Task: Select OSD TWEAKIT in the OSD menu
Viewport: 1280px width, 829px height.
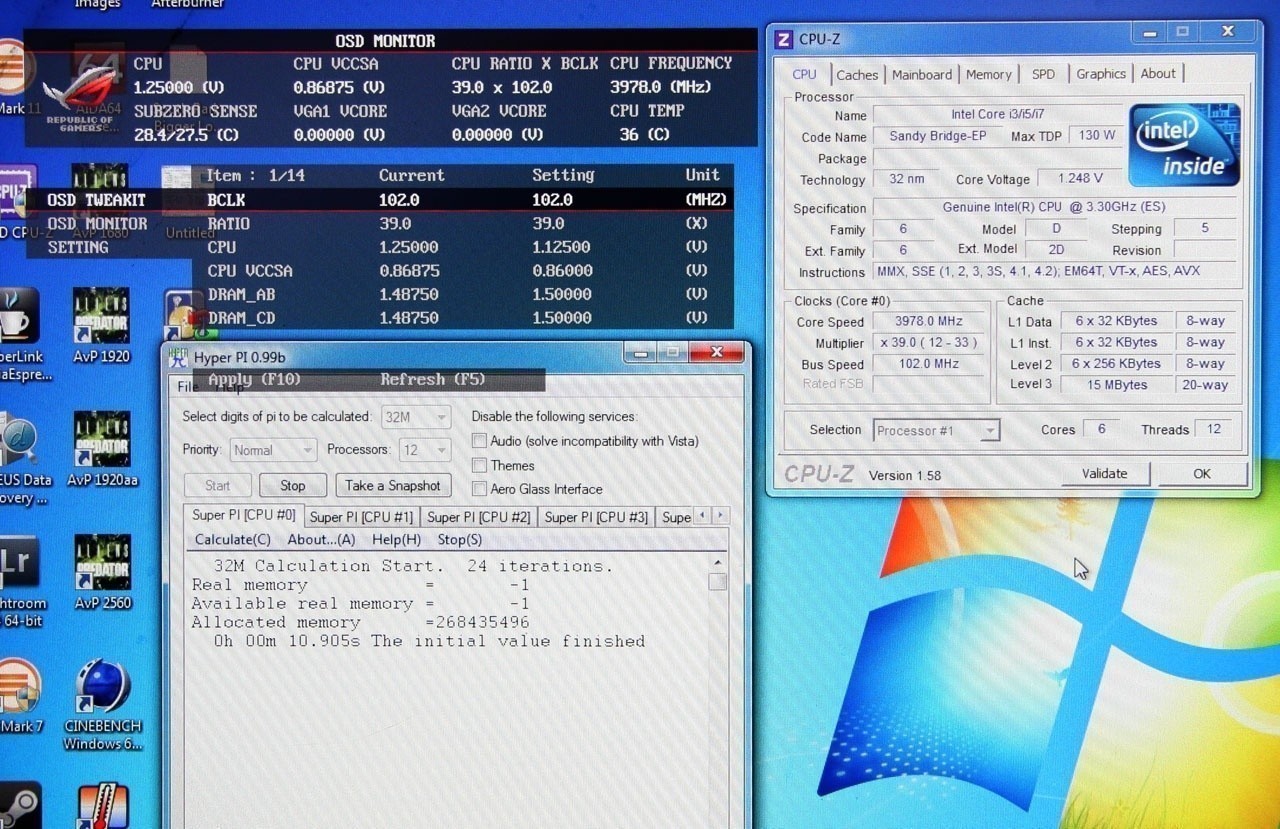Action: tap(96, 200)
